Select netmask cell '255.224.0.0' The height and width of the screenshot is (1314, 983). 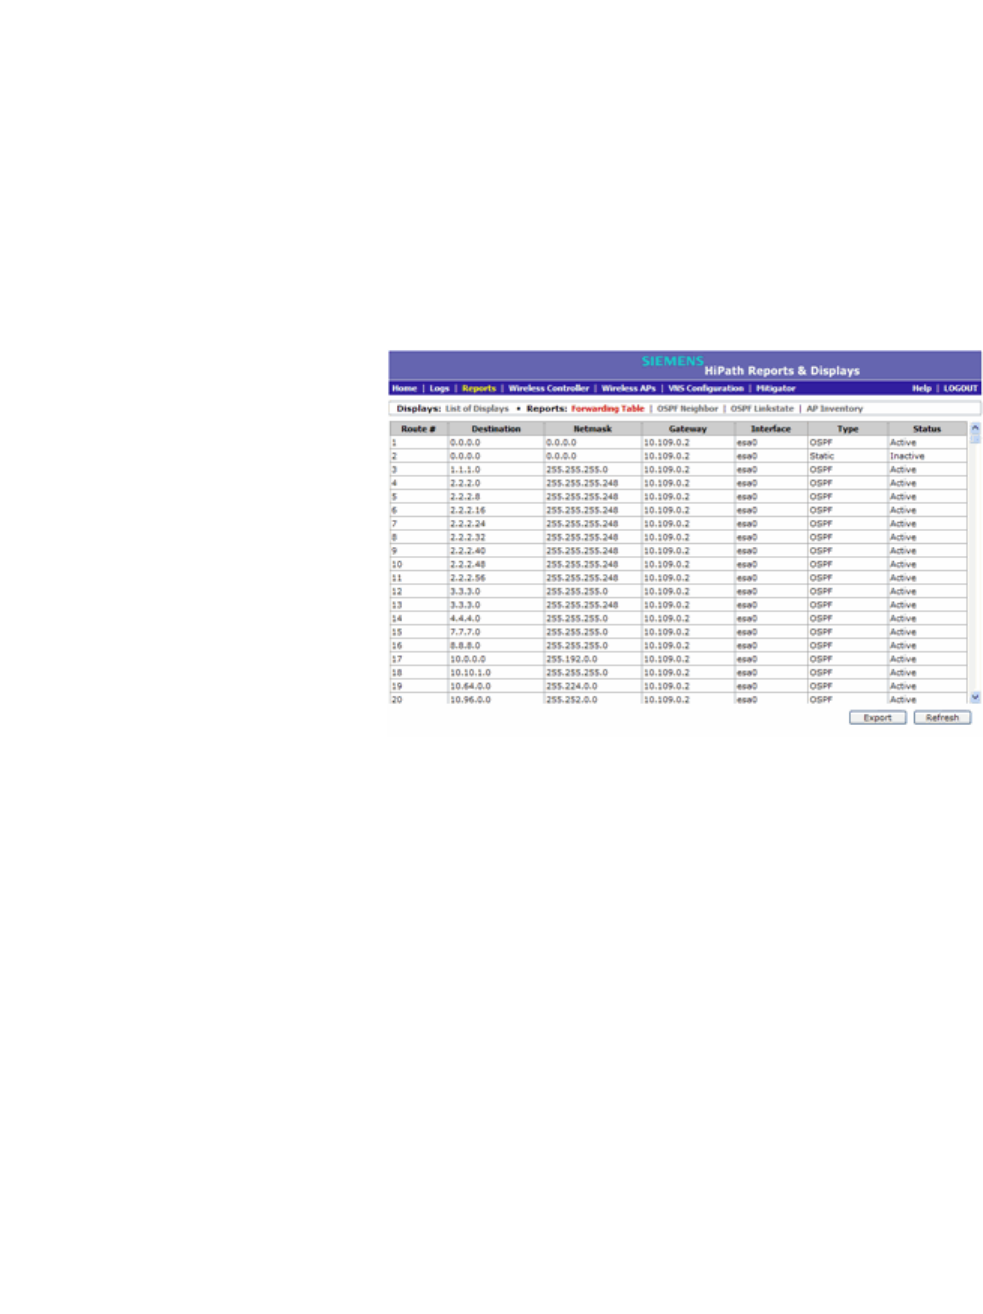tap(592, 686)
